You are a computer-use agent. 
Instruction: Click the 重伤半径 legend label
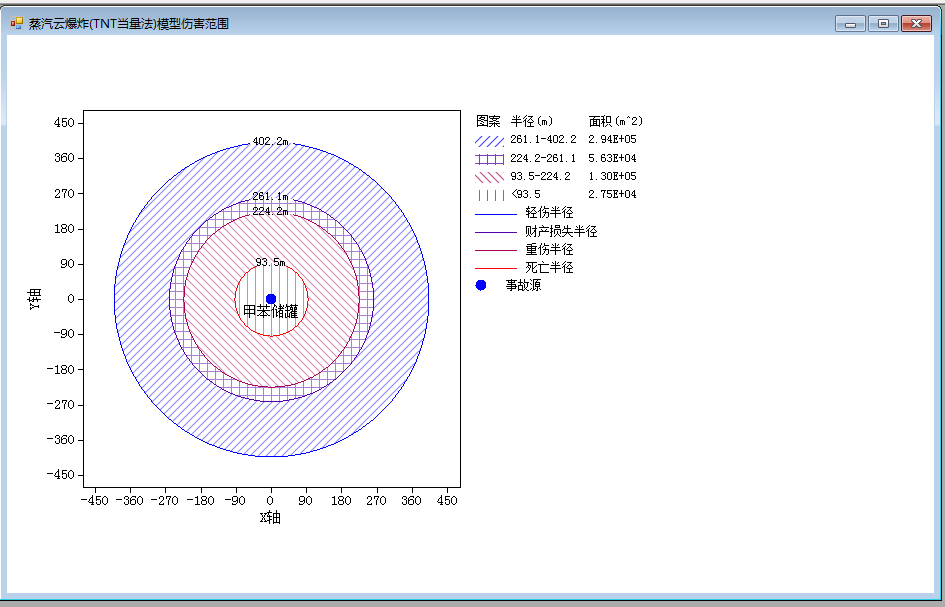[549, 250]
